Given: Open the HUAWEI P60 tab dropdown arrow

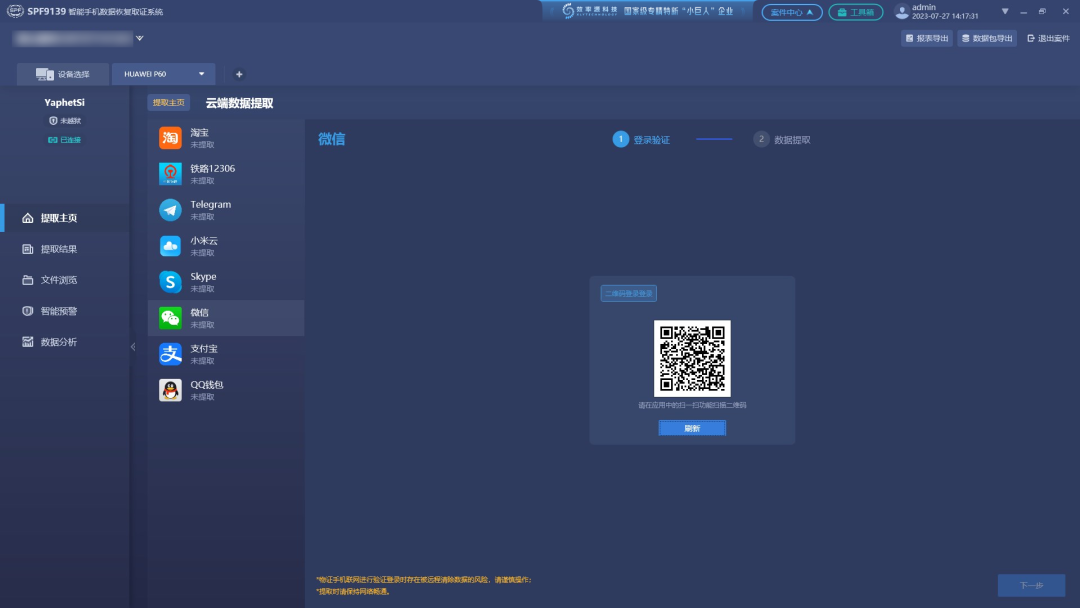Looking at the screenshot, I should [x=202, y=74].
